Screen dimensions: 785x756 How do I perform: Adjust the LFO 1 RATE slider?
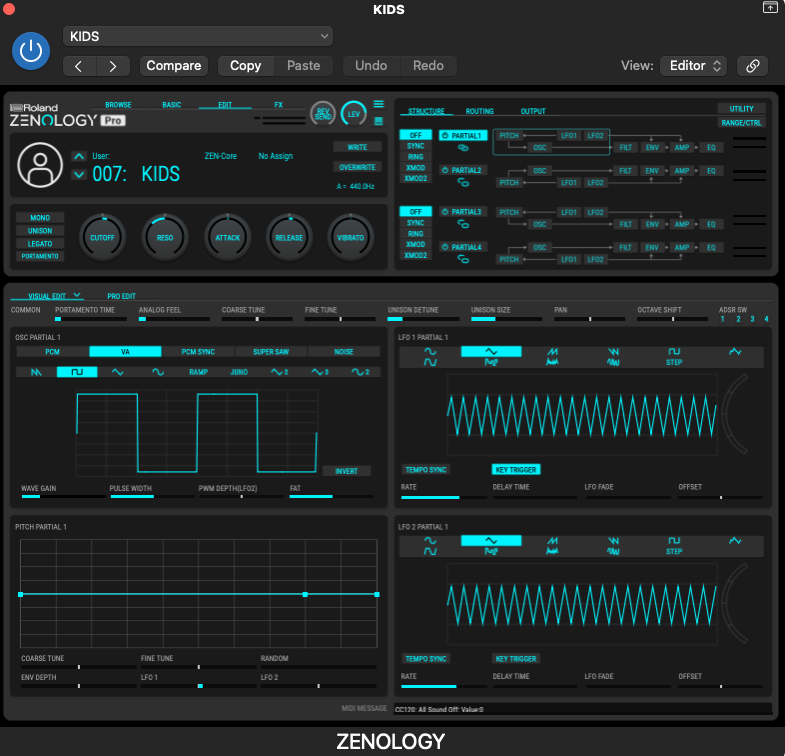point(444,498)
